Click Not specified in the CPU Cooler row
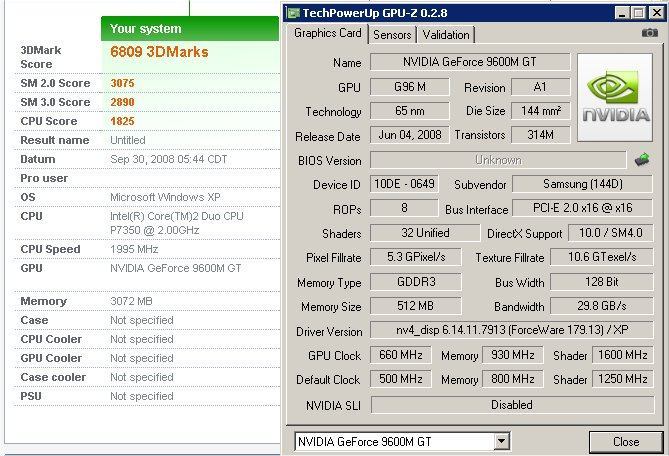 coord(142,339)
